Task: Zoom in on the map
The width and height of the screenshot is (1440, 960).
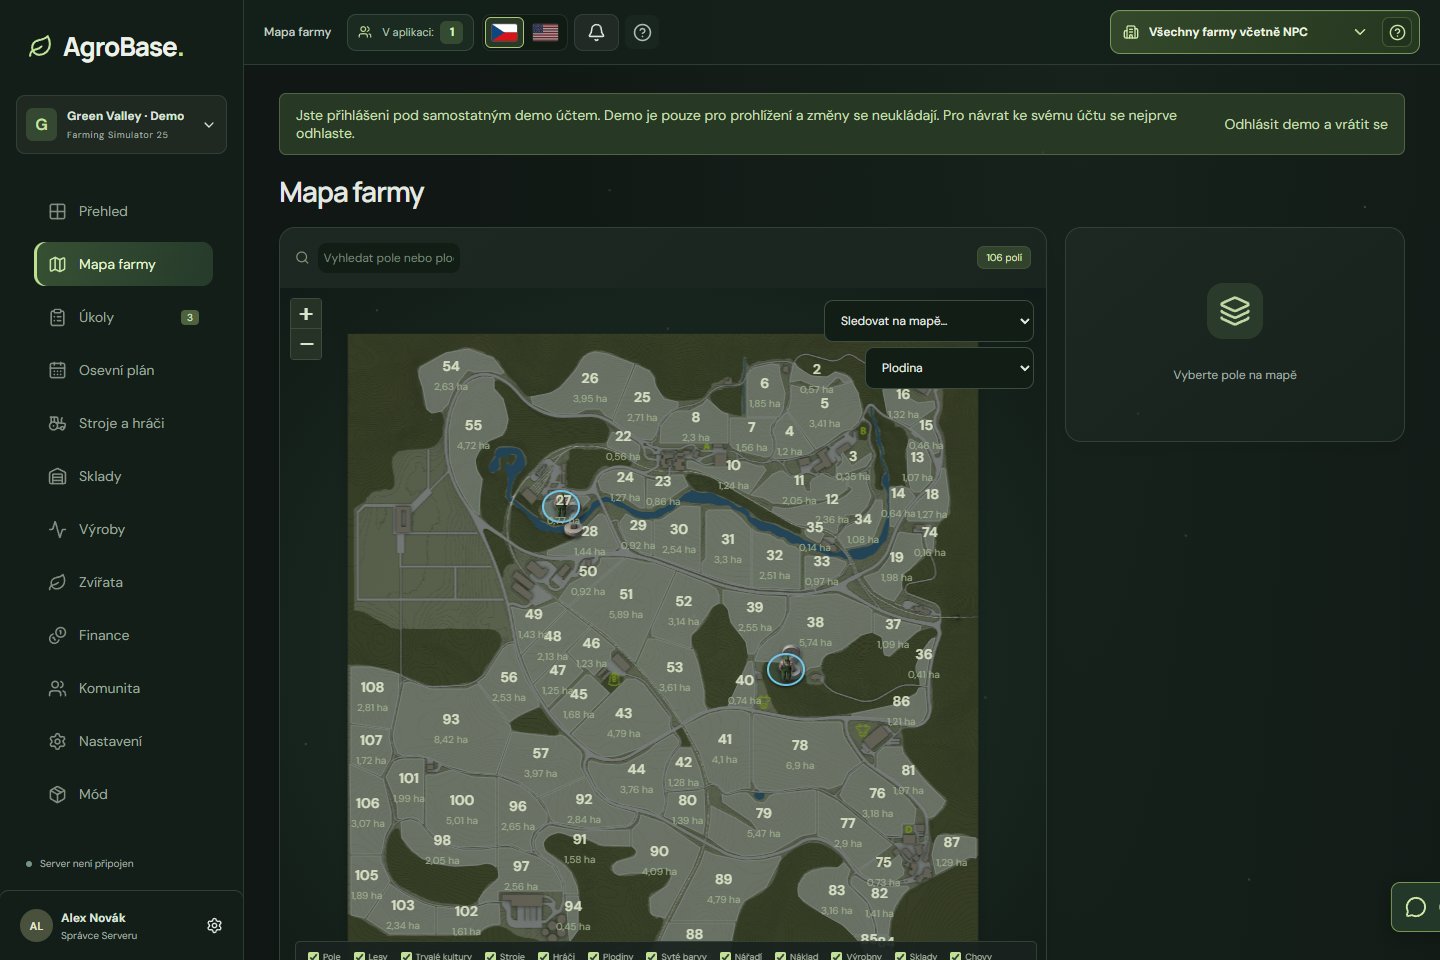Action: pos(306,313)
